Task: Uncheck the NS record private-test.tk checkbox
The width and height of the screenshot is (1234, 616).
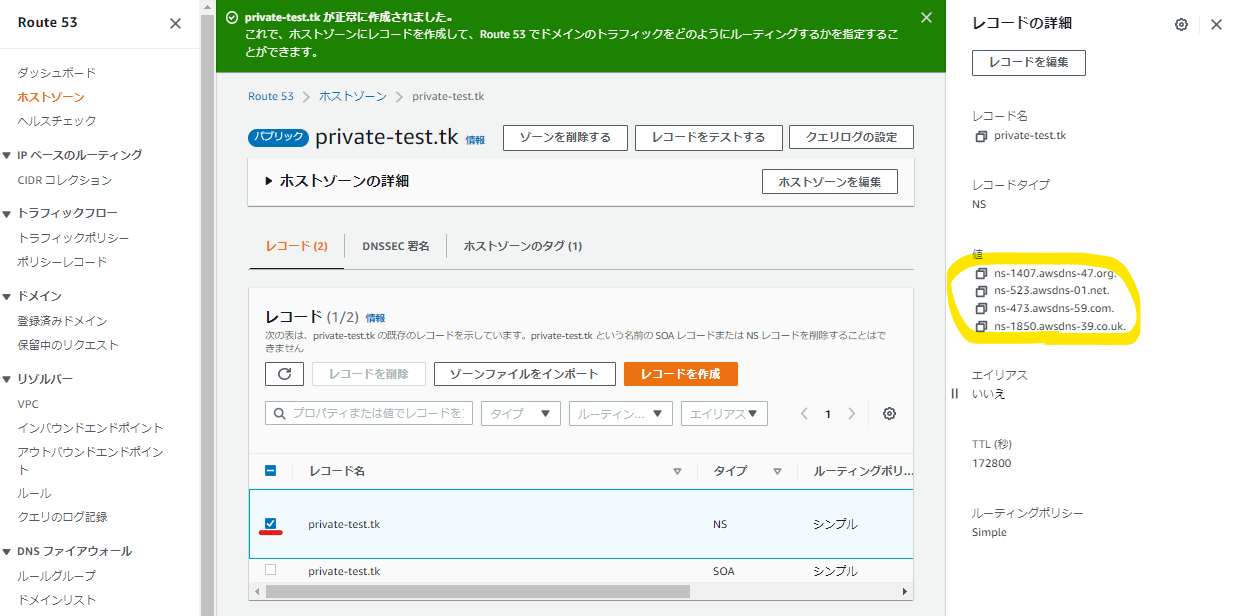Action: 270,523
